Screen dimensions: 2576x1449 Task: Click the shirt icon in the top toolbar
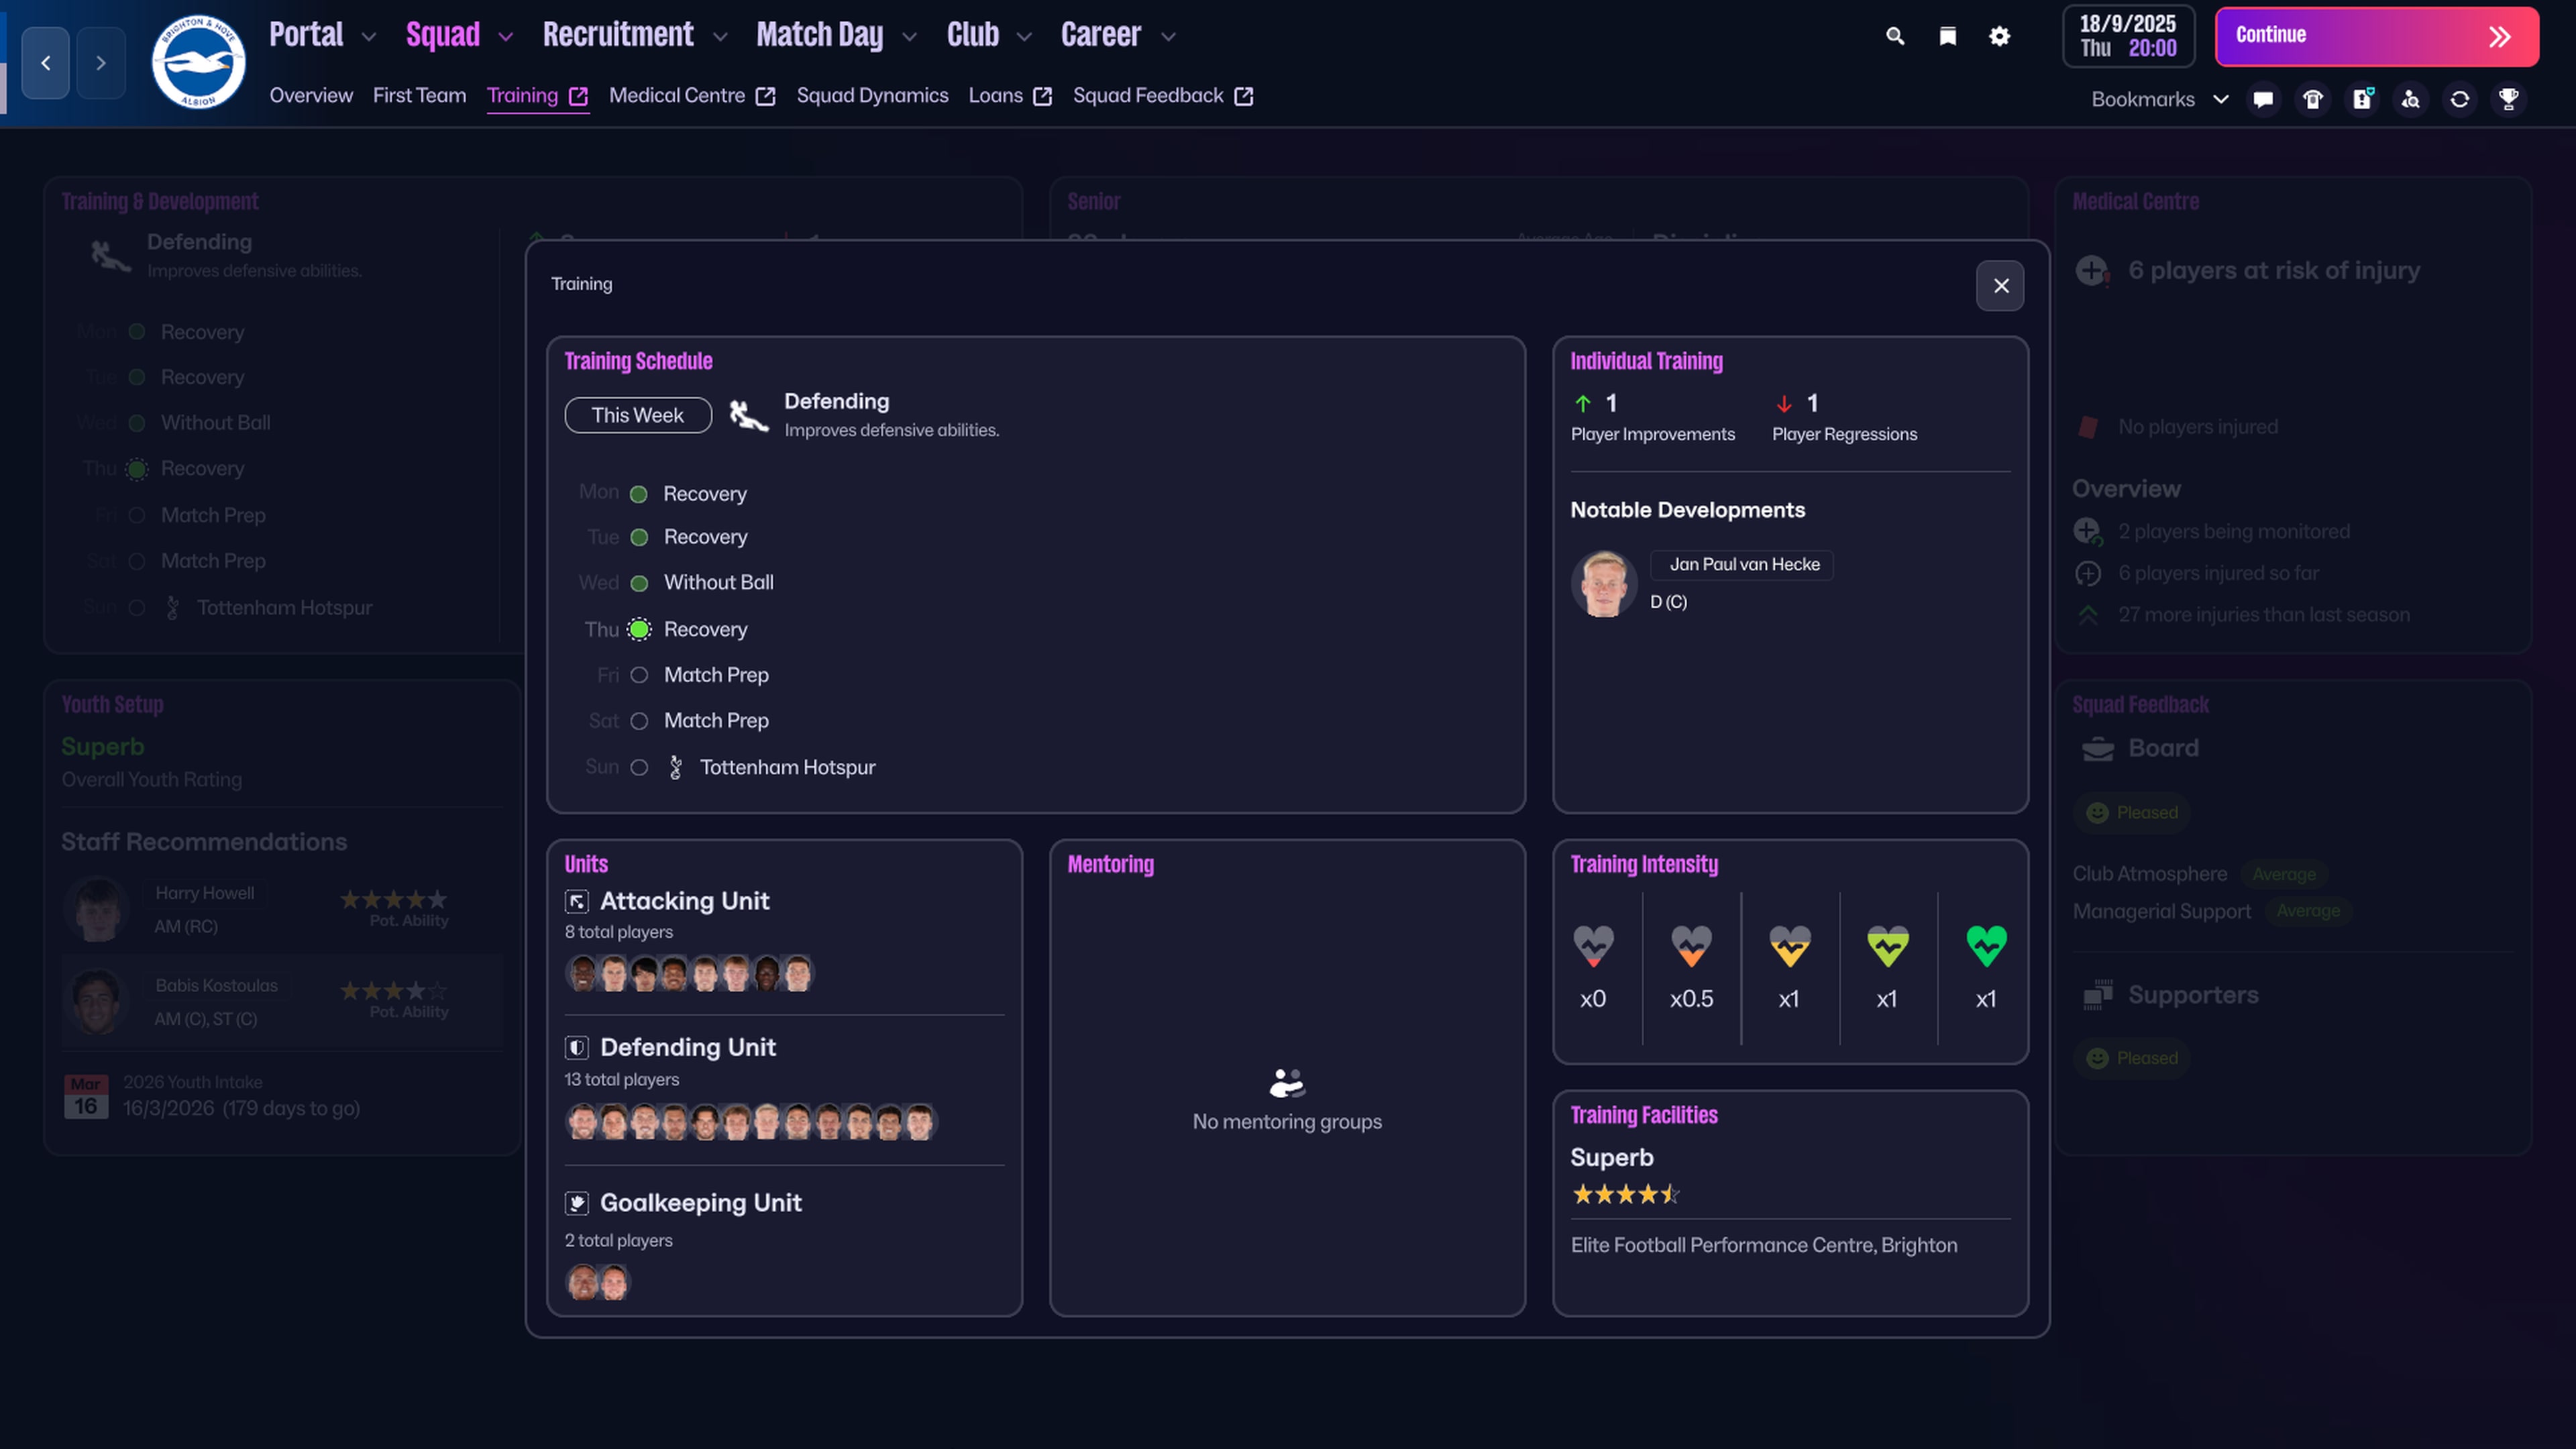point(2312,99)
